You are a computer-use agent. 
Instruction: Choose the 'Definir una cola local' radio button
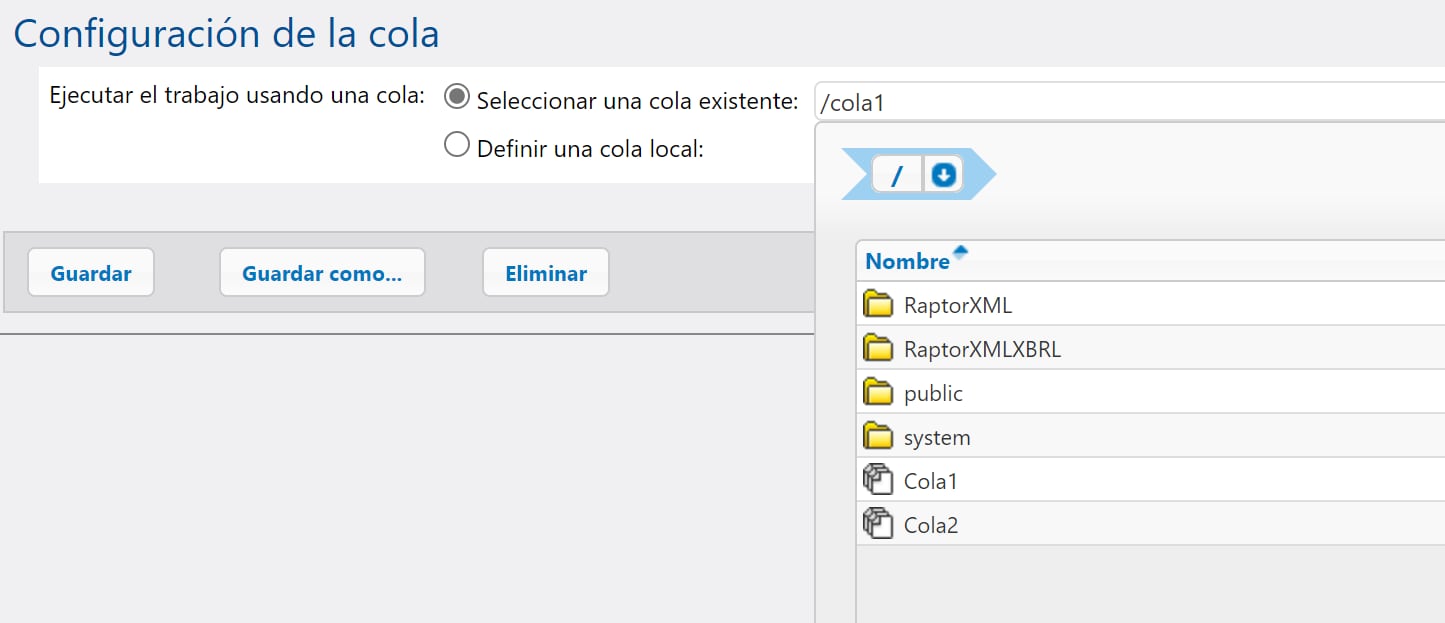coord(456,146)
